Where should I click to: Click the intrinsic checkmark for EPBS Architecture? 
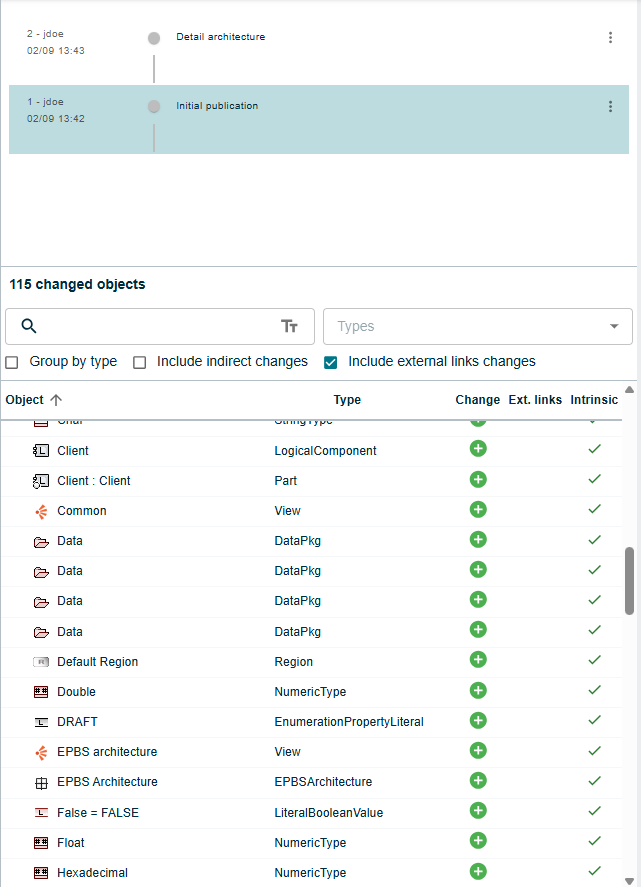pos(594,781)
